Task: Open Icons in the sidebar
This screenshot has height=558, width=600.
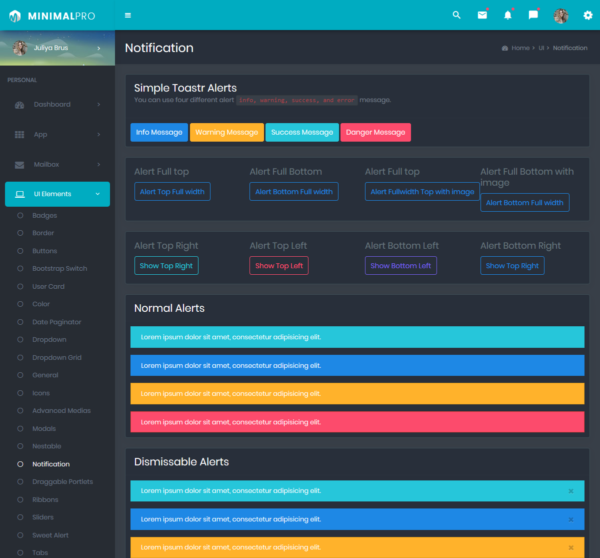Action: tap(41, 393)
